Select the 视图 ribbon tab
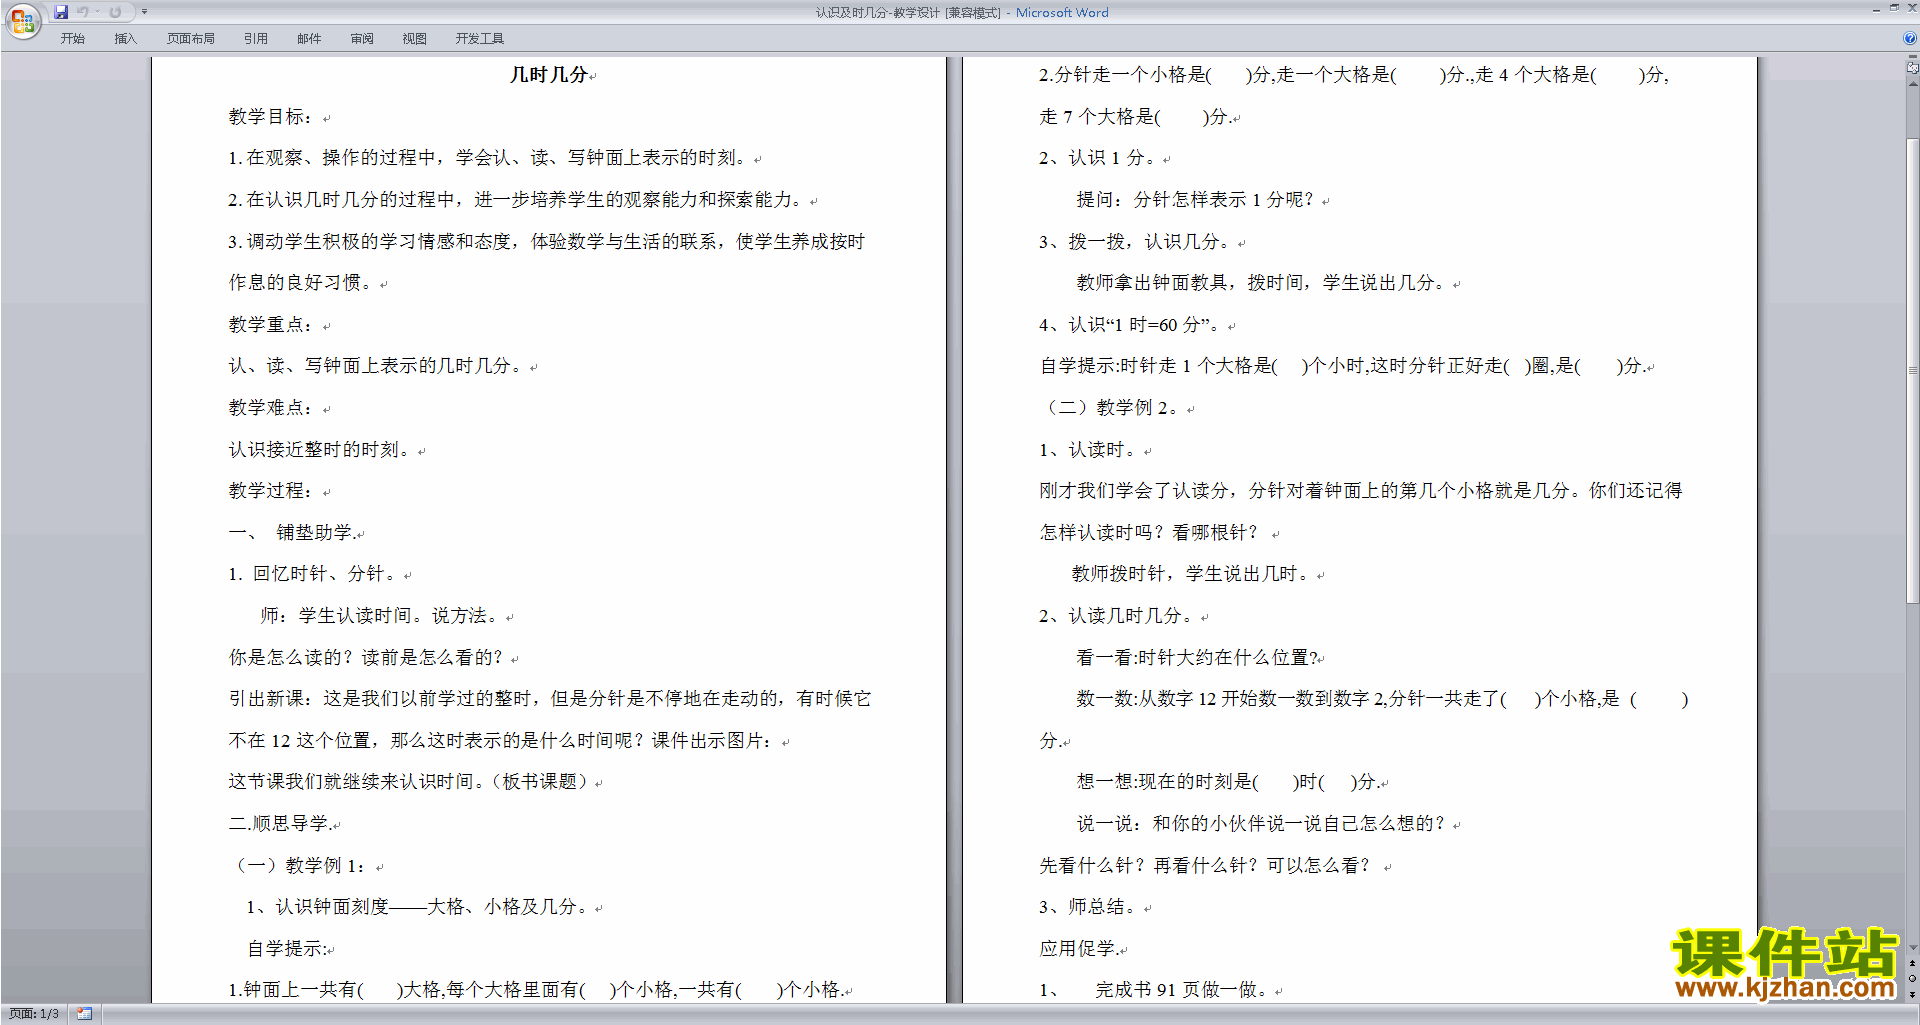This screenshot has width=1920, height=1025. coord(415,39)
